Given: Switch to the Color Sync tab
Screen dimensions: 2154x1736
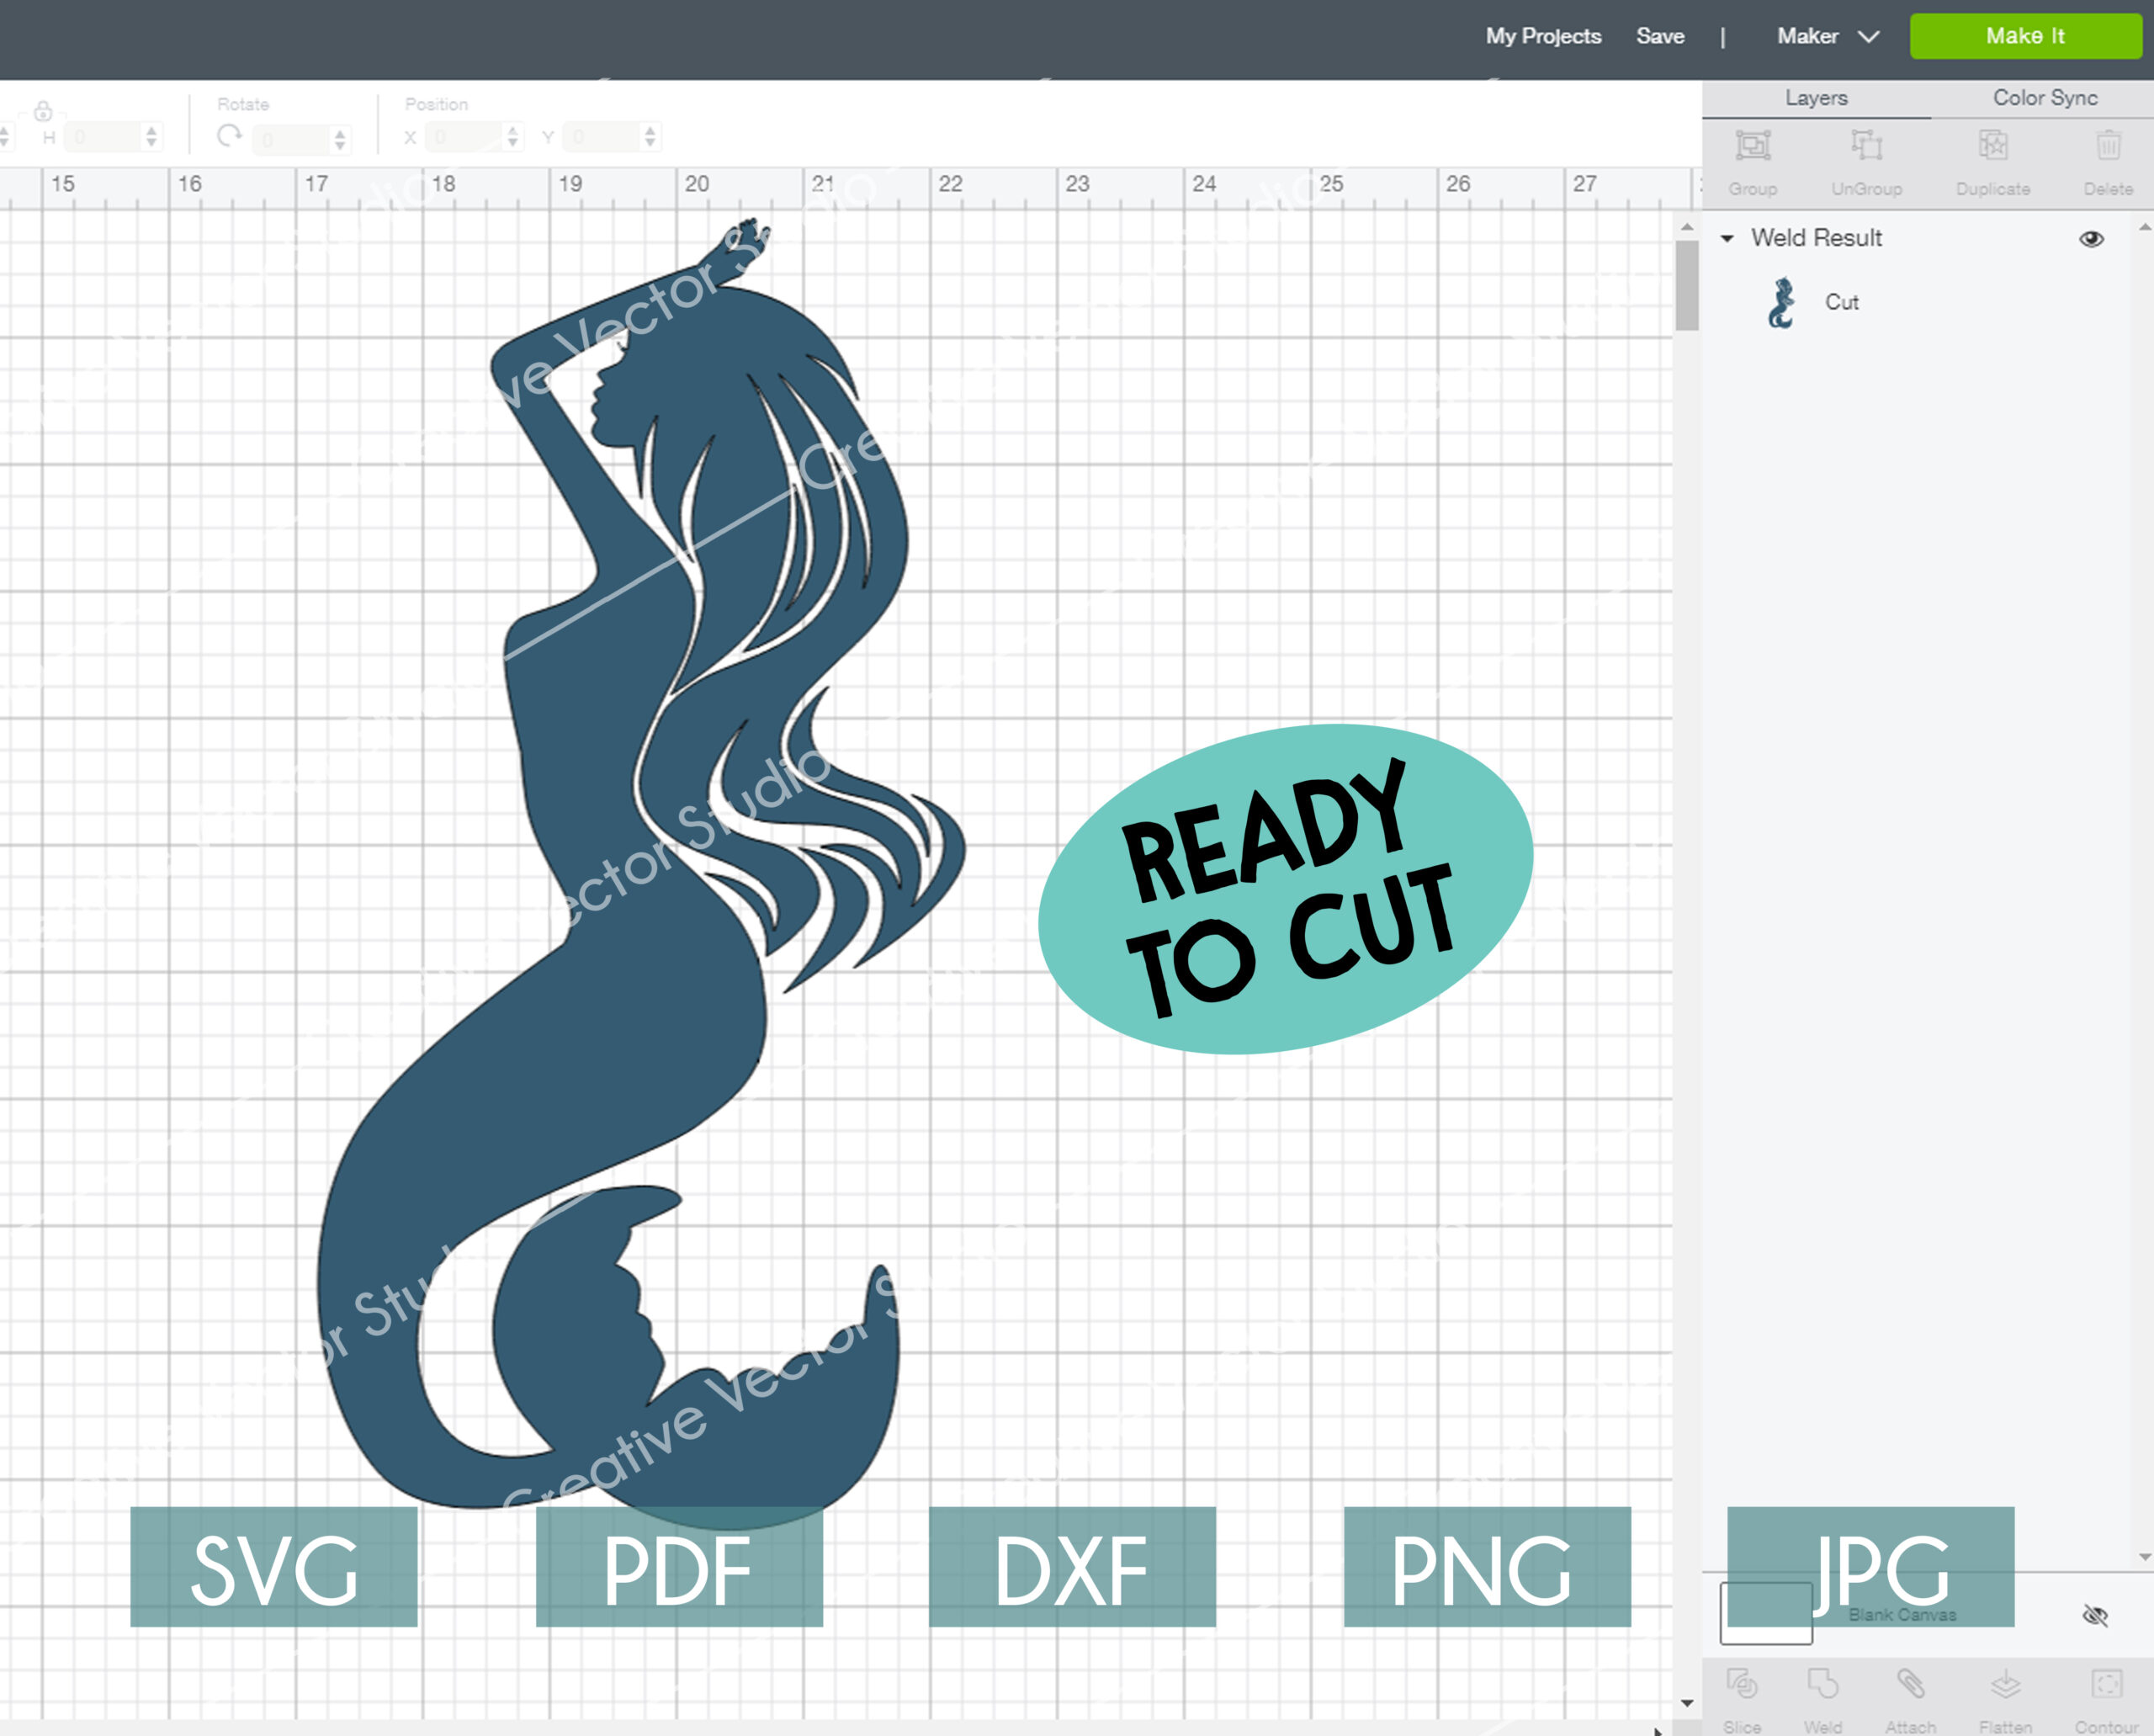Looking at the screenshot, I should click(x=2045, y=98).
